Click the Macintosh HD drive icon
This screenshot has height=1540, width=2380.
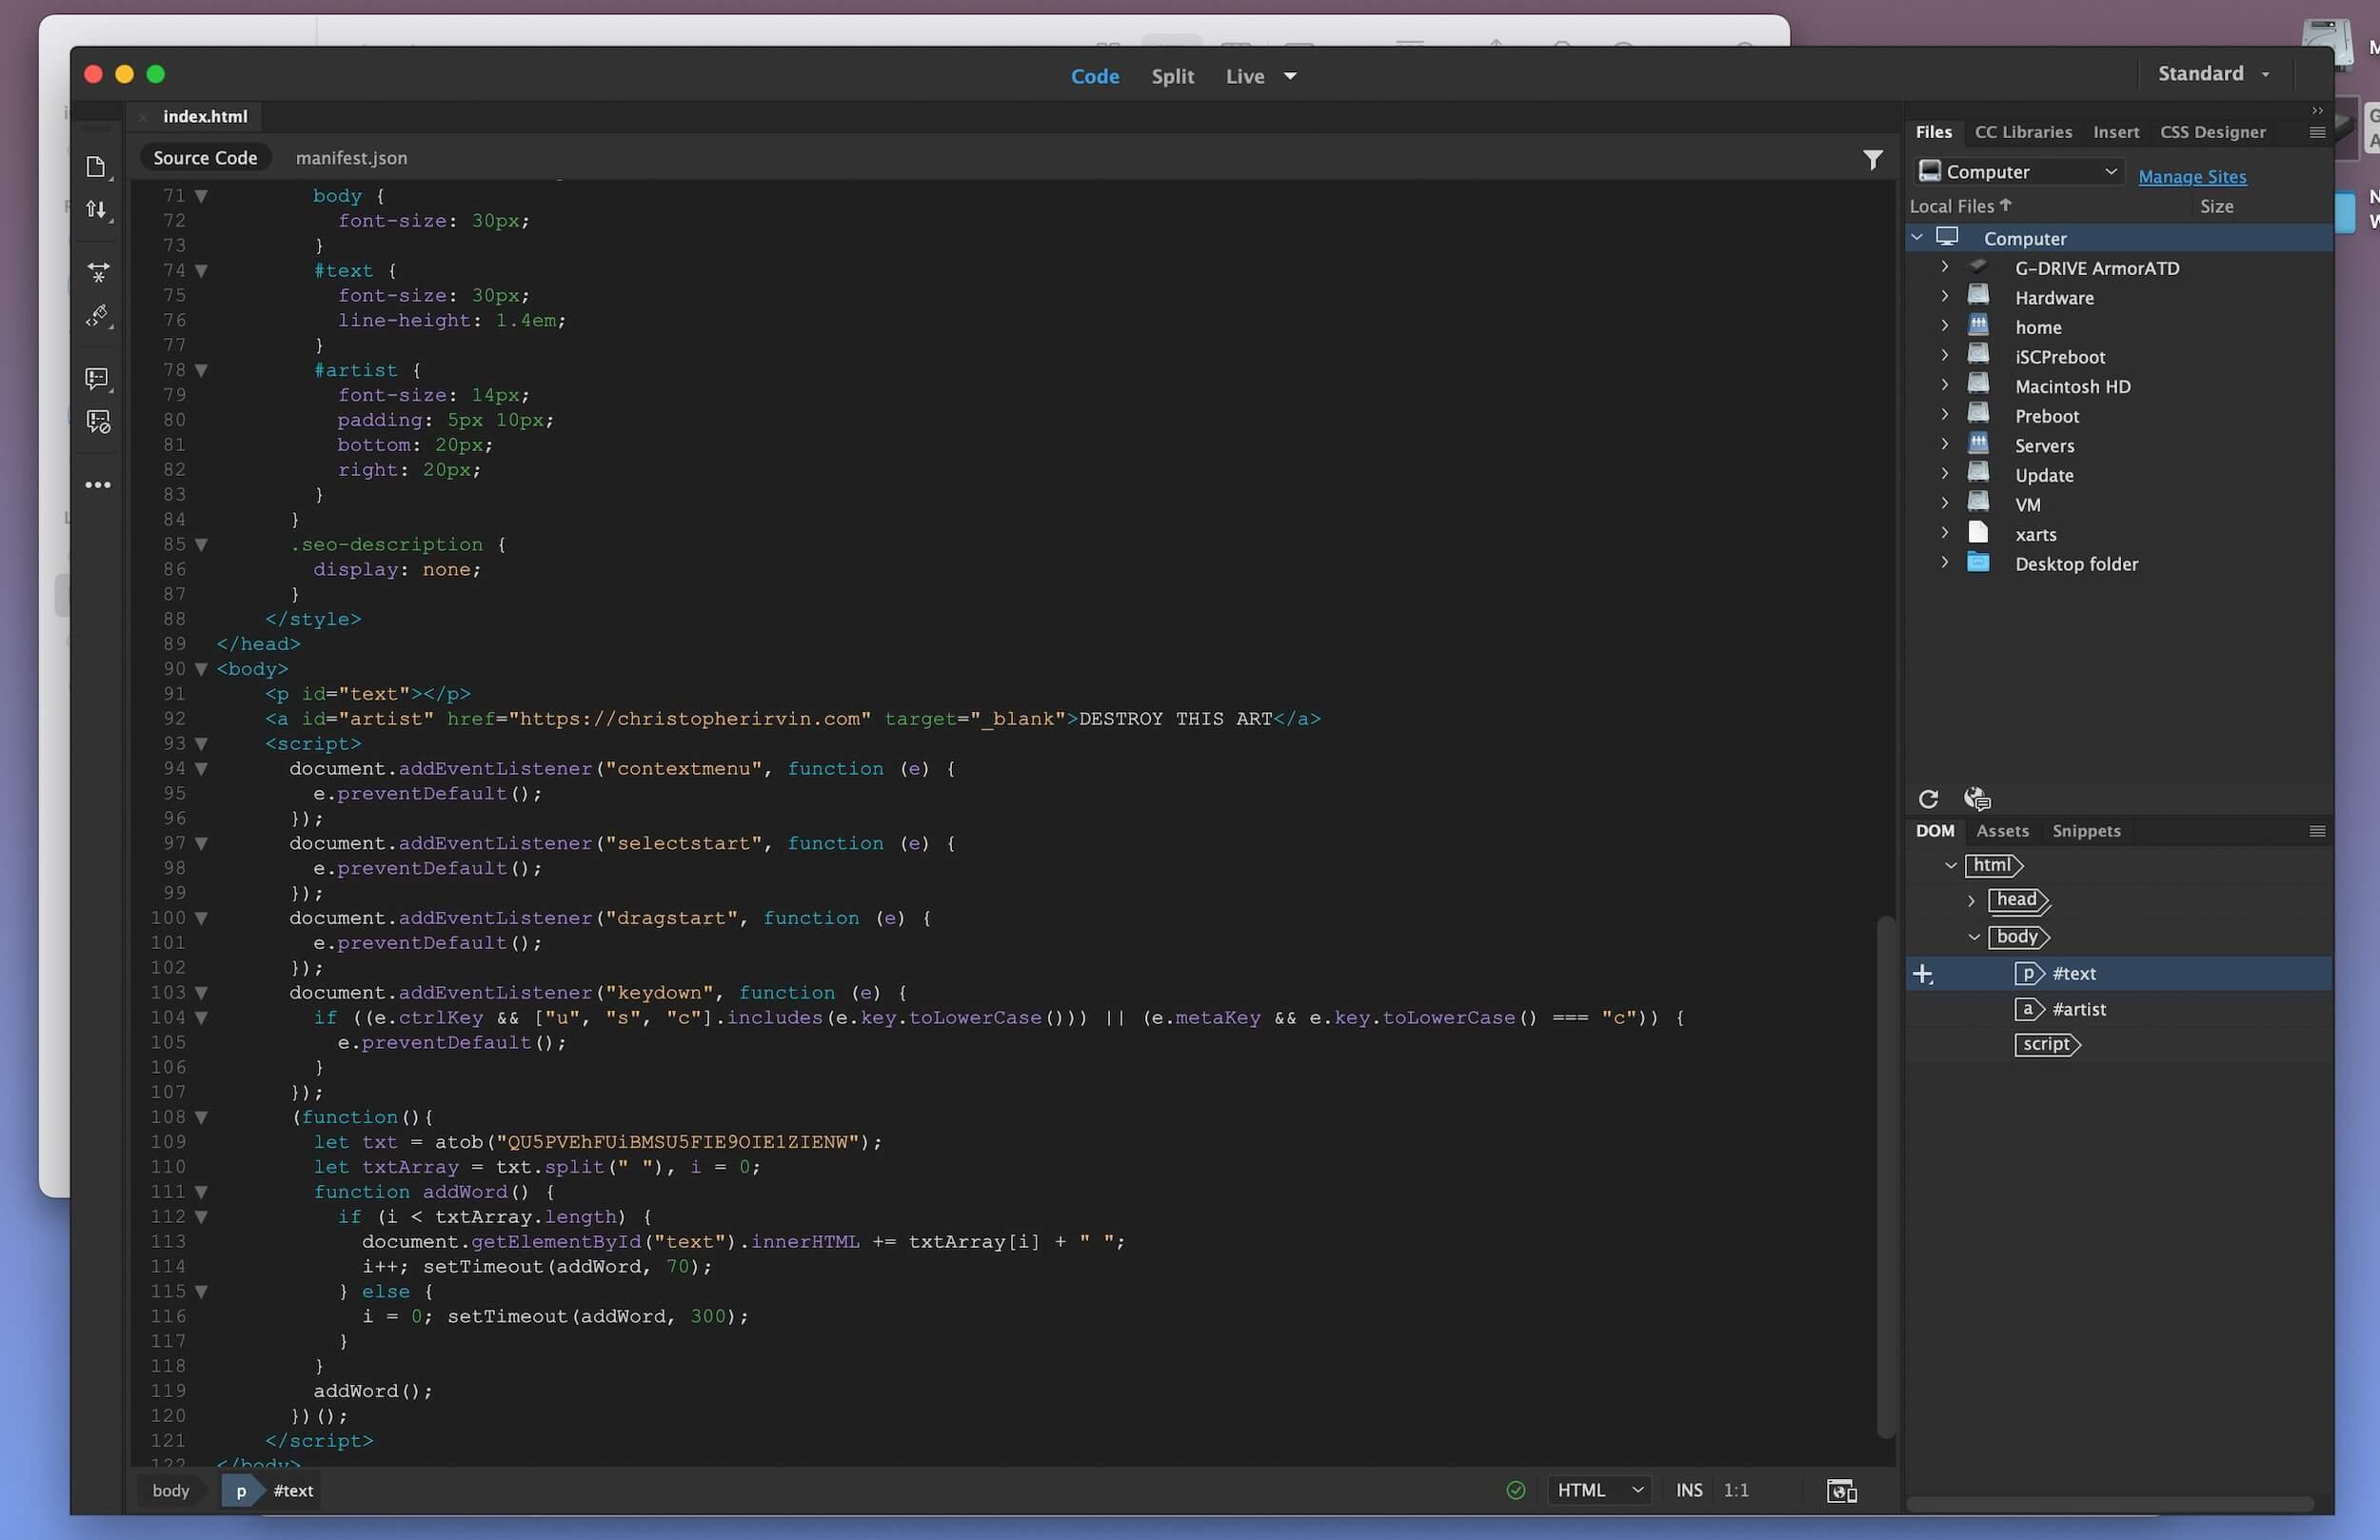1977,384
